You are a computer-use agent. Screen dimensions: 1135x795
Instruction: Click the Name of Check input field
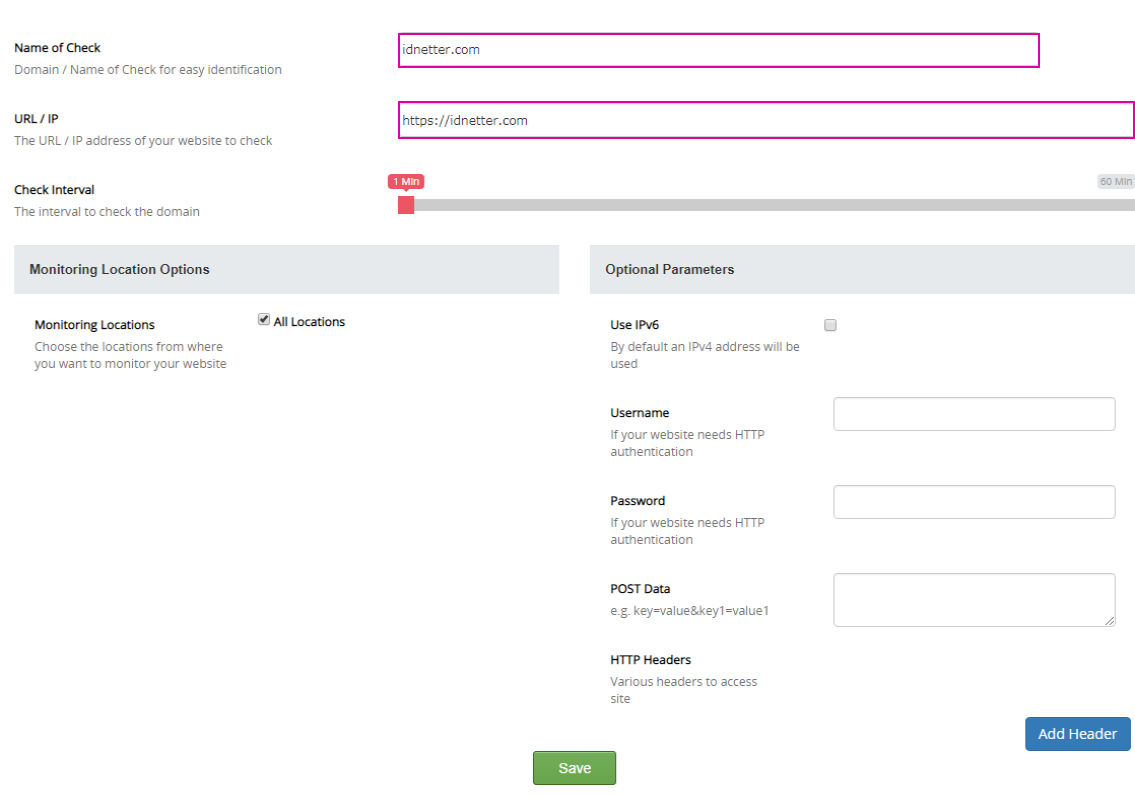pyautogui.click(x=718, y=50)
